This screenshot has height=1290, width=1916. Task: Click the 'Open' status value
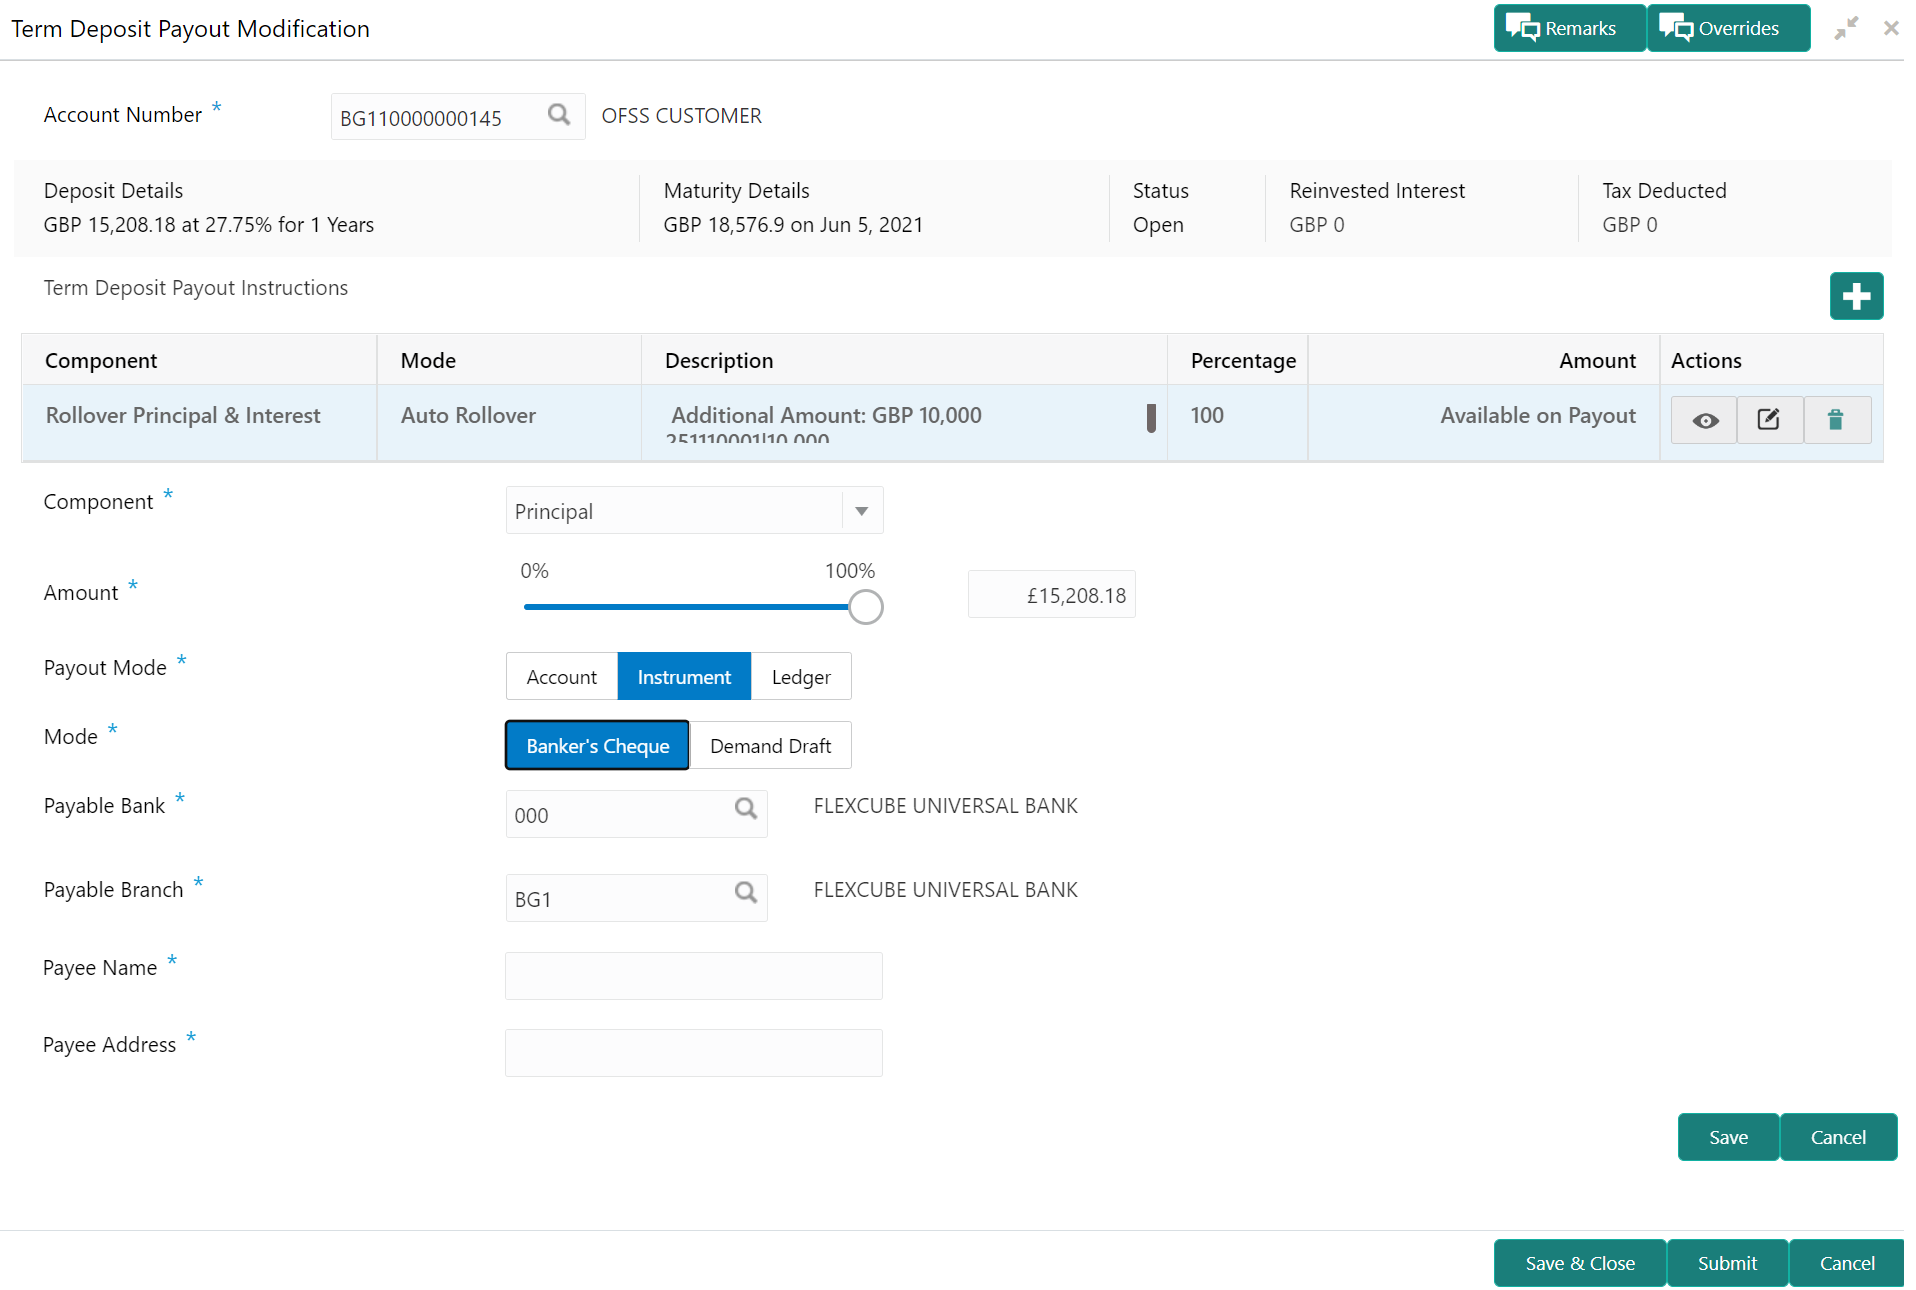point(1158,225)
